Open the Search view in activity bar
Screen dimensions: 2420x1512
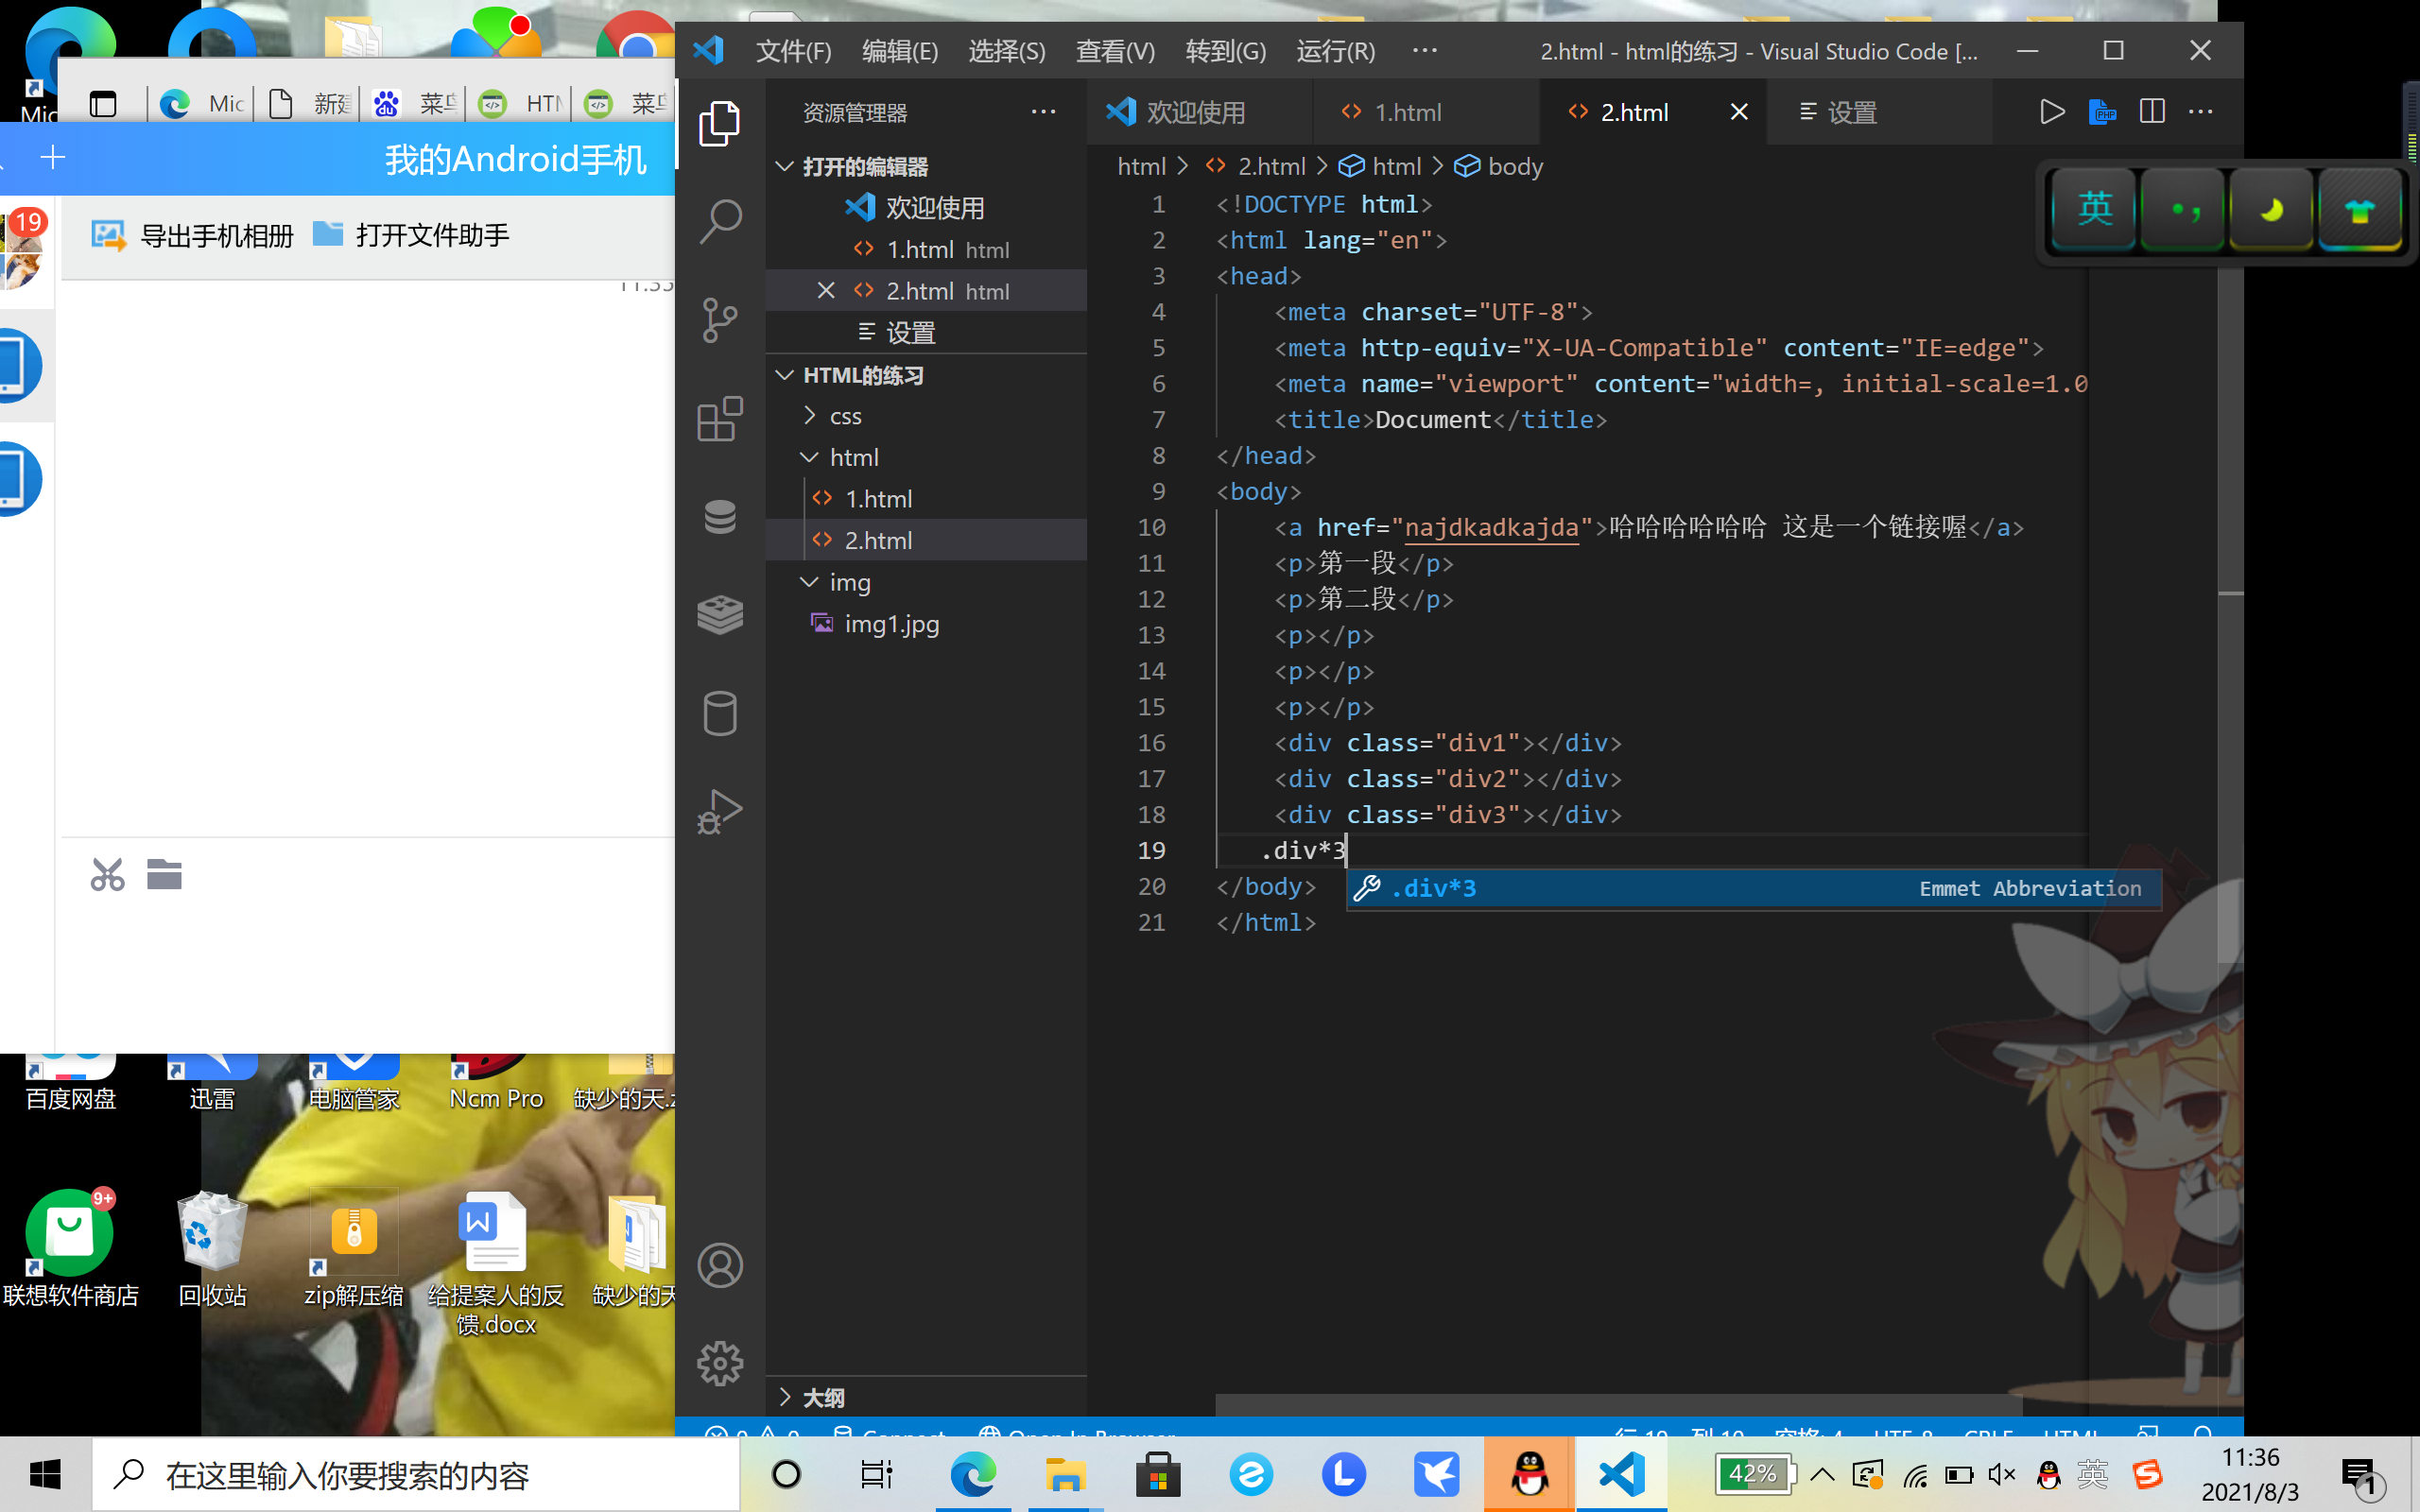(x=719, y=221)
